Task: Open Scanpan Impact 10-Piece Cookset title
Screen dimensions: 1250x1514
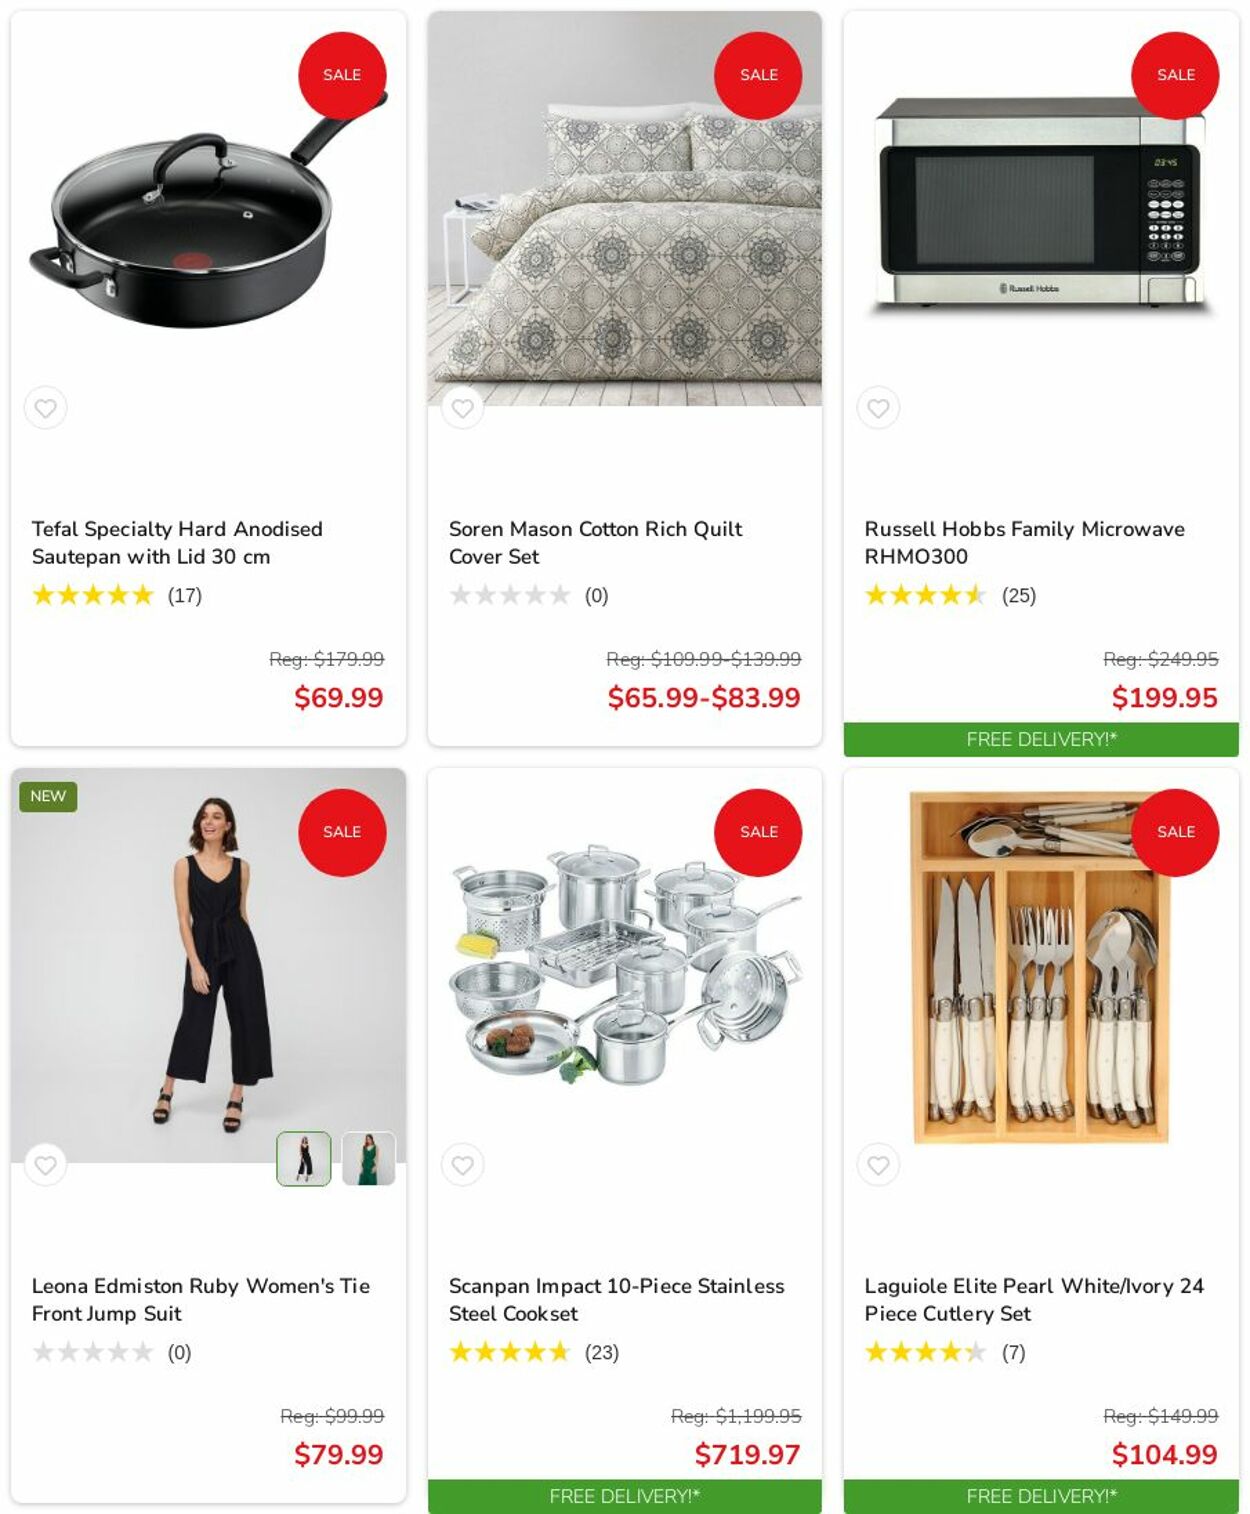Action: tap(616, 1299)
